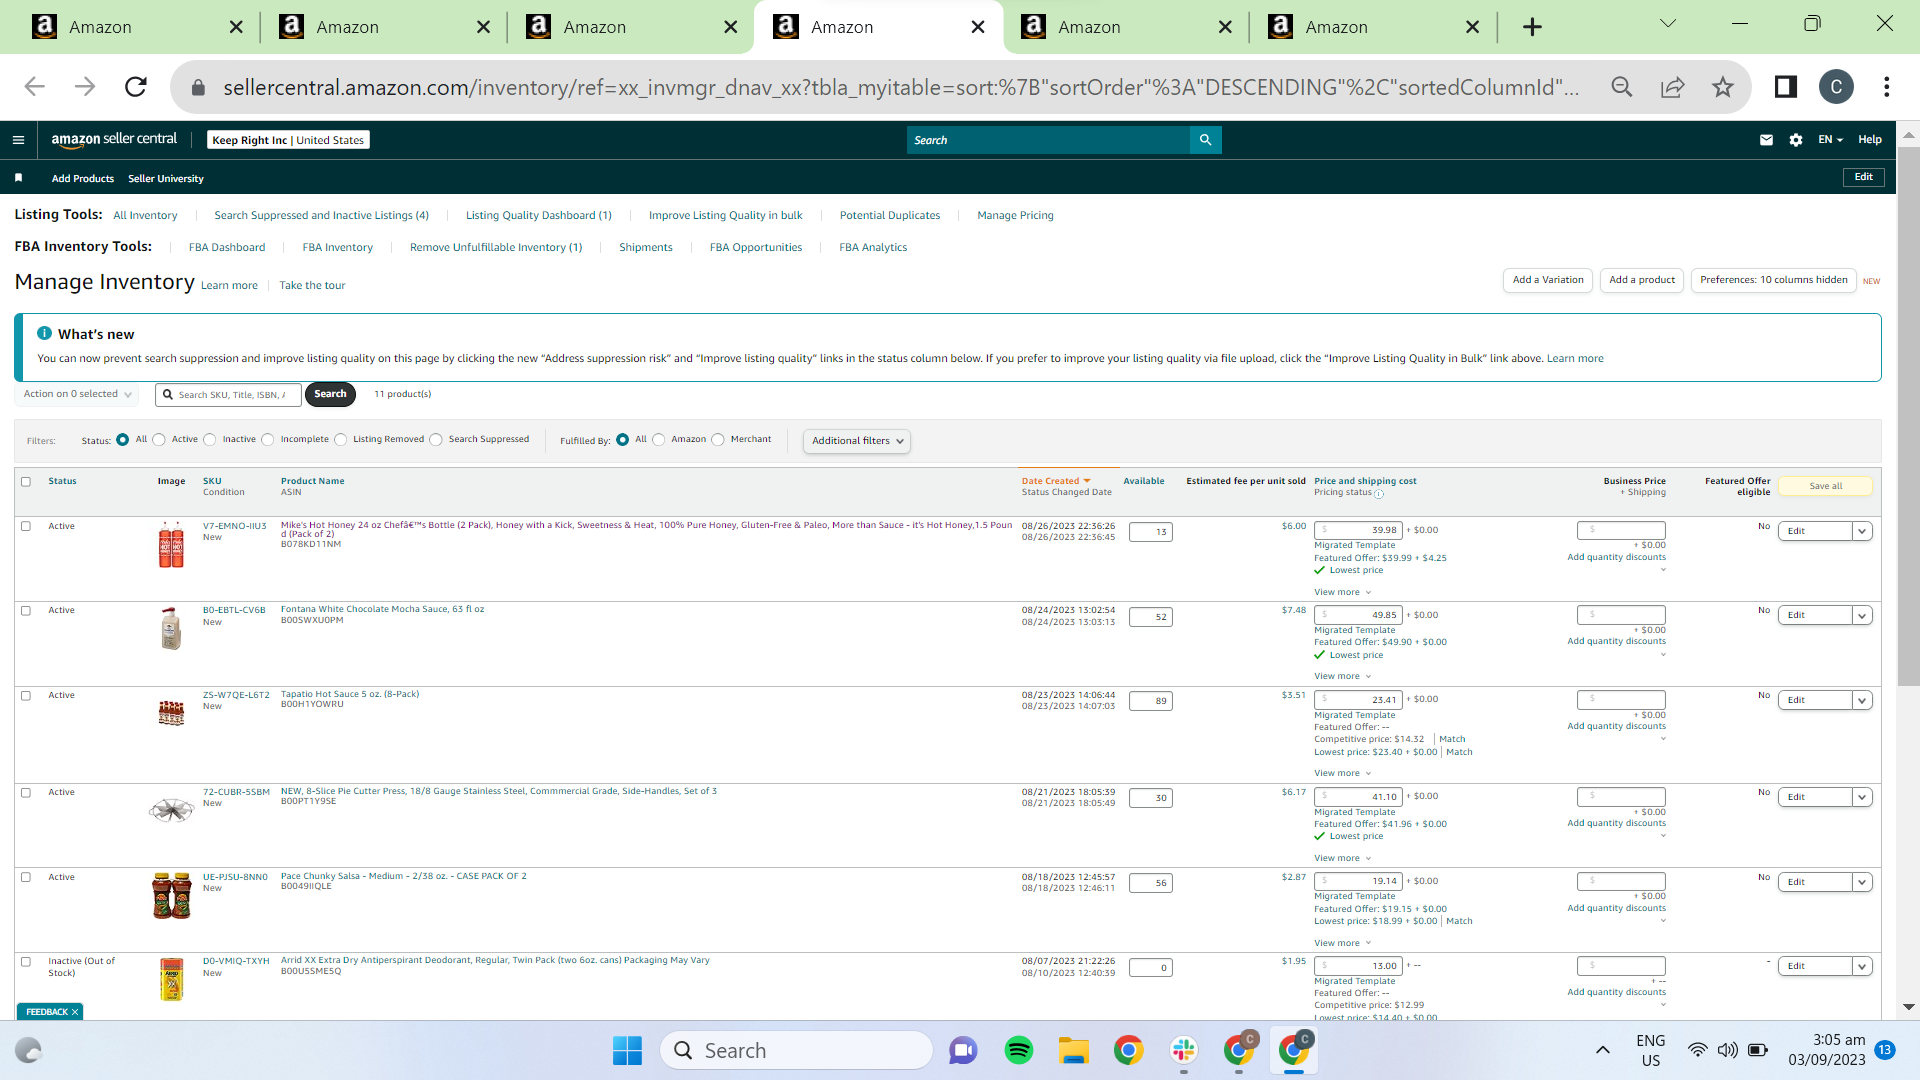Open the hamburger navigation menu

18,140
